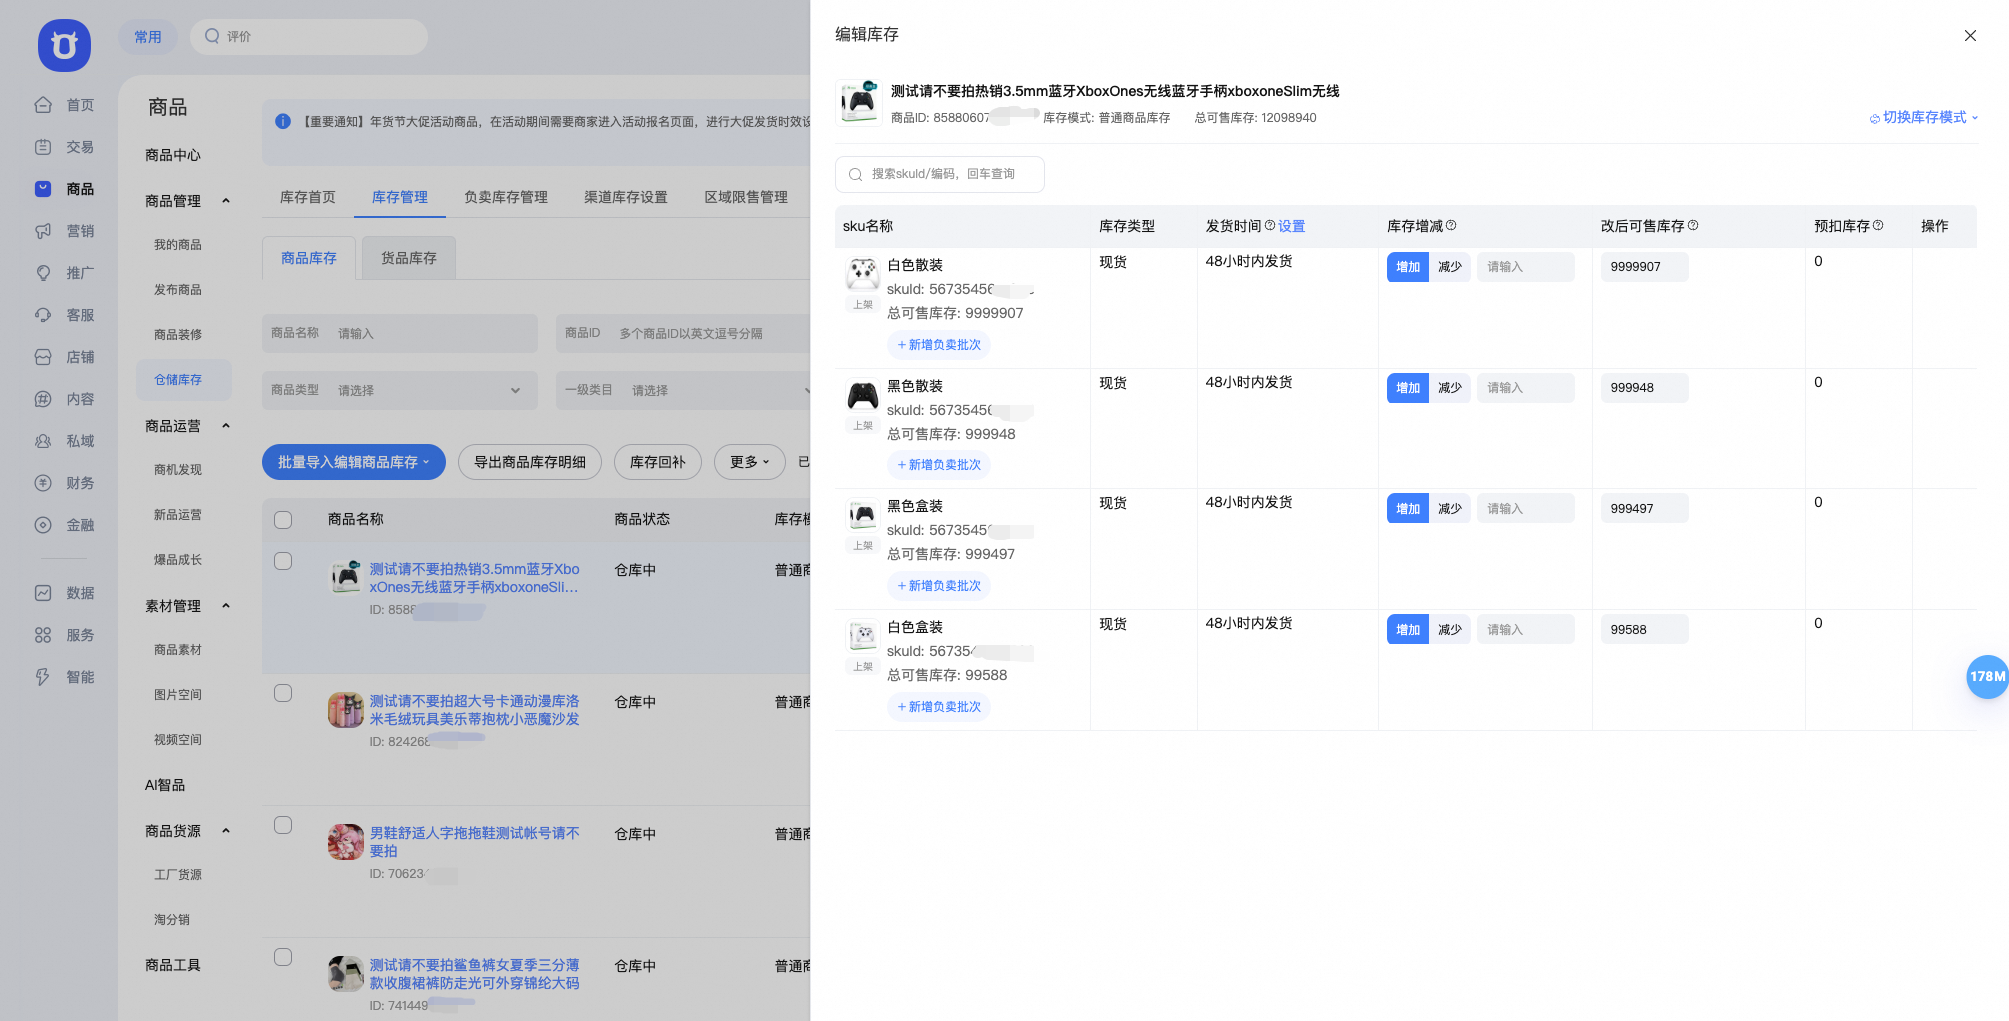Click the help icon next to 预扣库存
Screen dimensions: 2009x1021
tap(1878, 225)
